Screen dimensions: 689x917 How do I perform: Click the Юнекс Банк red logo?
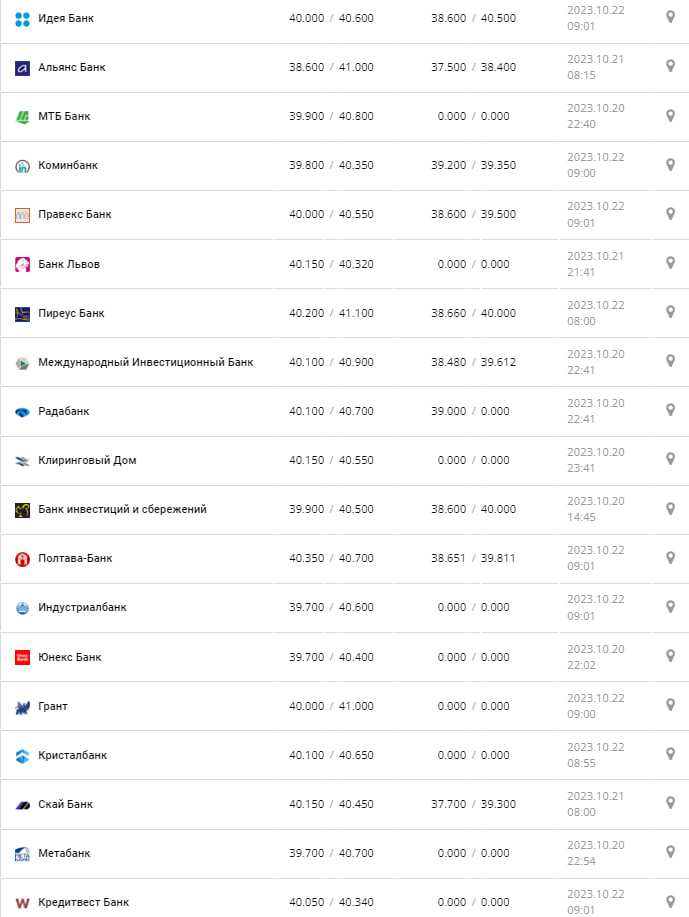(23, 657)
